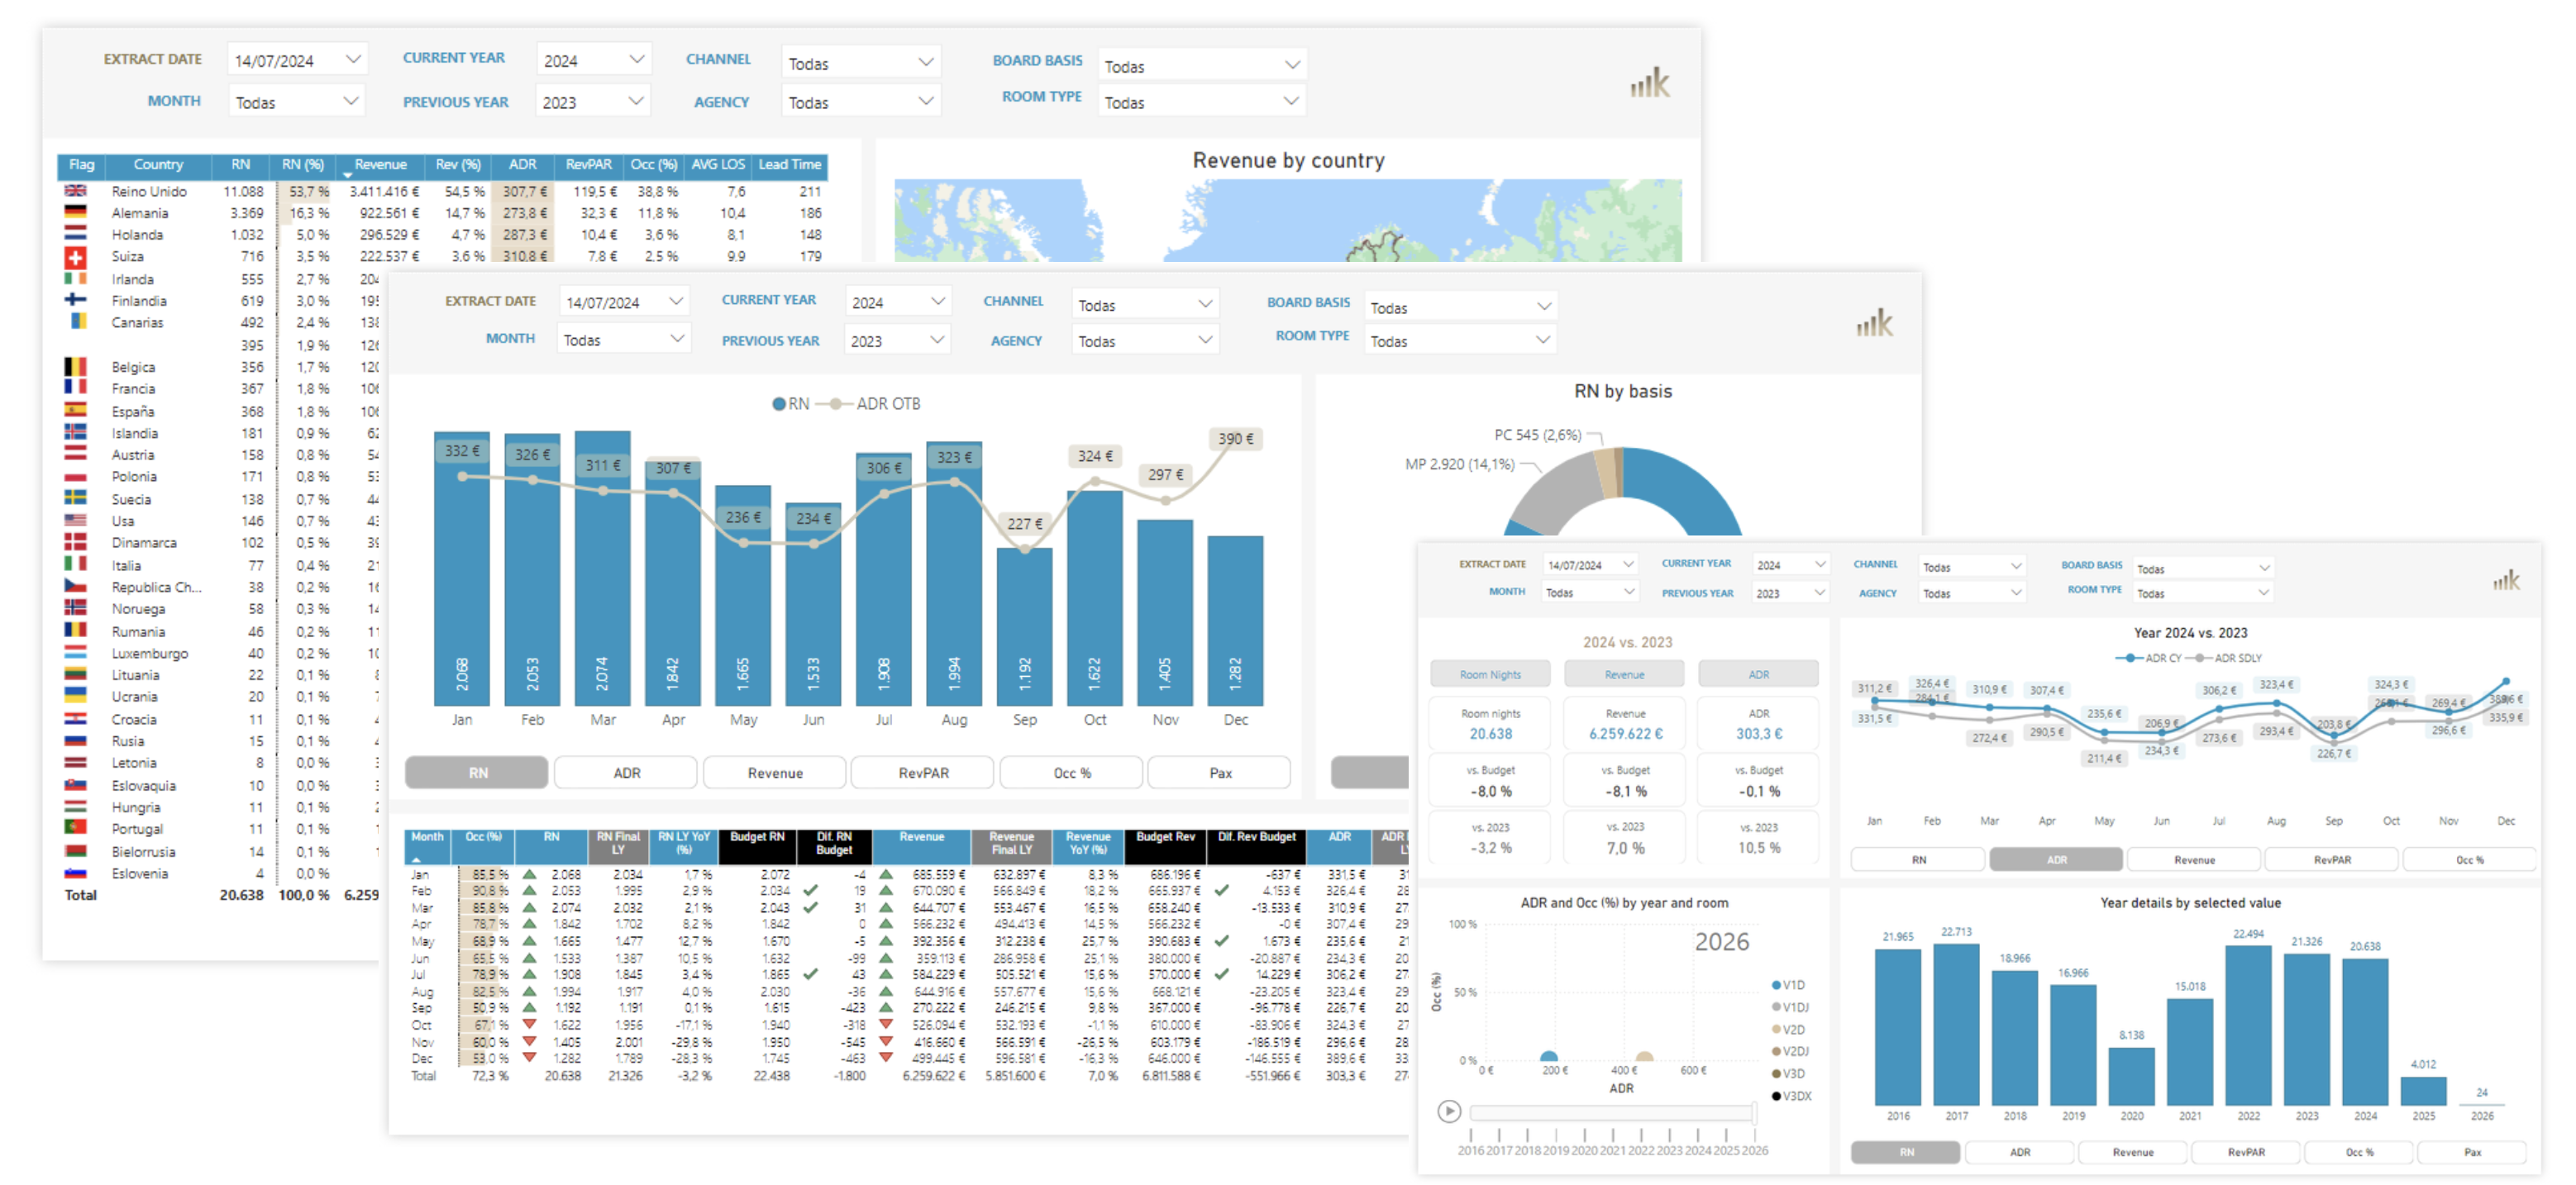Select Pax button under Year details bar chart
Screen dimensions: 2576x1185
[x=2472, y=1152]
